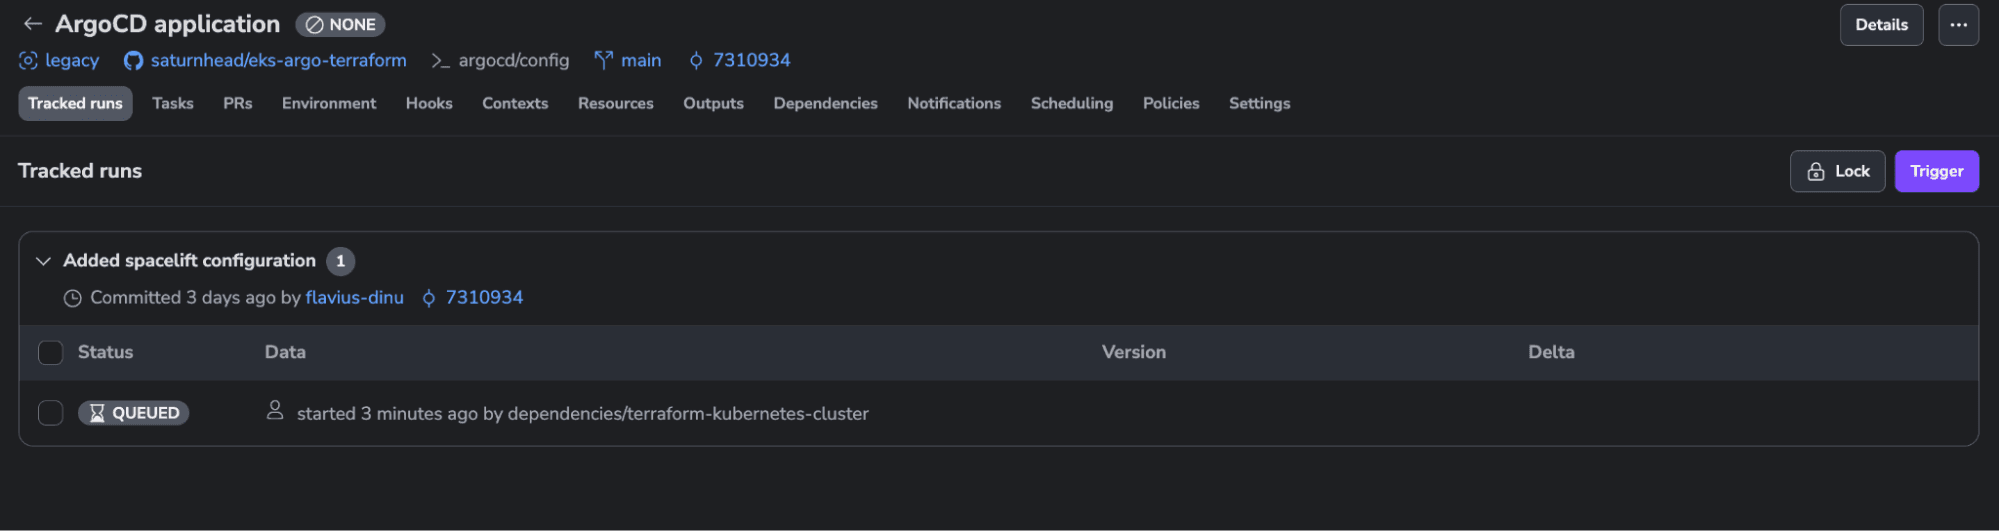
Task: Open commit 7310934 in the header
Action: click(751, 60)
